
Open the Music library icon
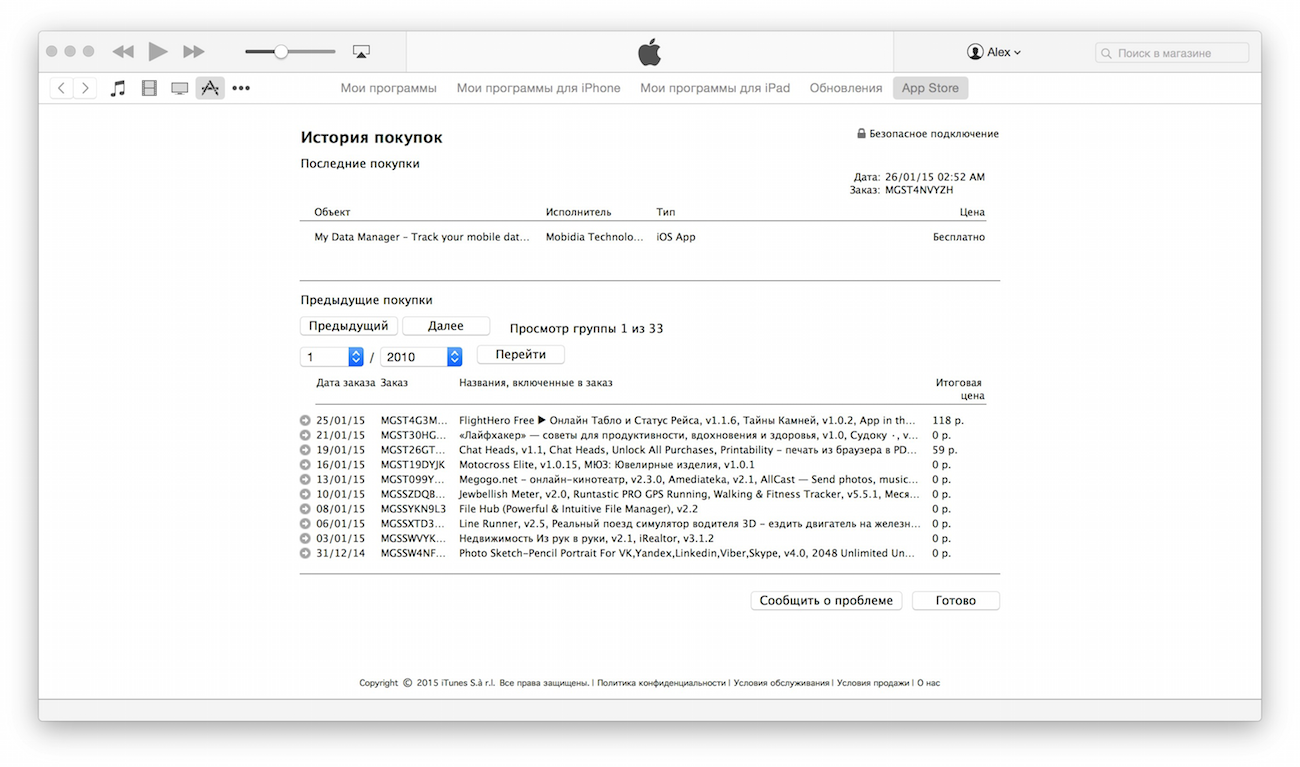click(x=118, y=88)
